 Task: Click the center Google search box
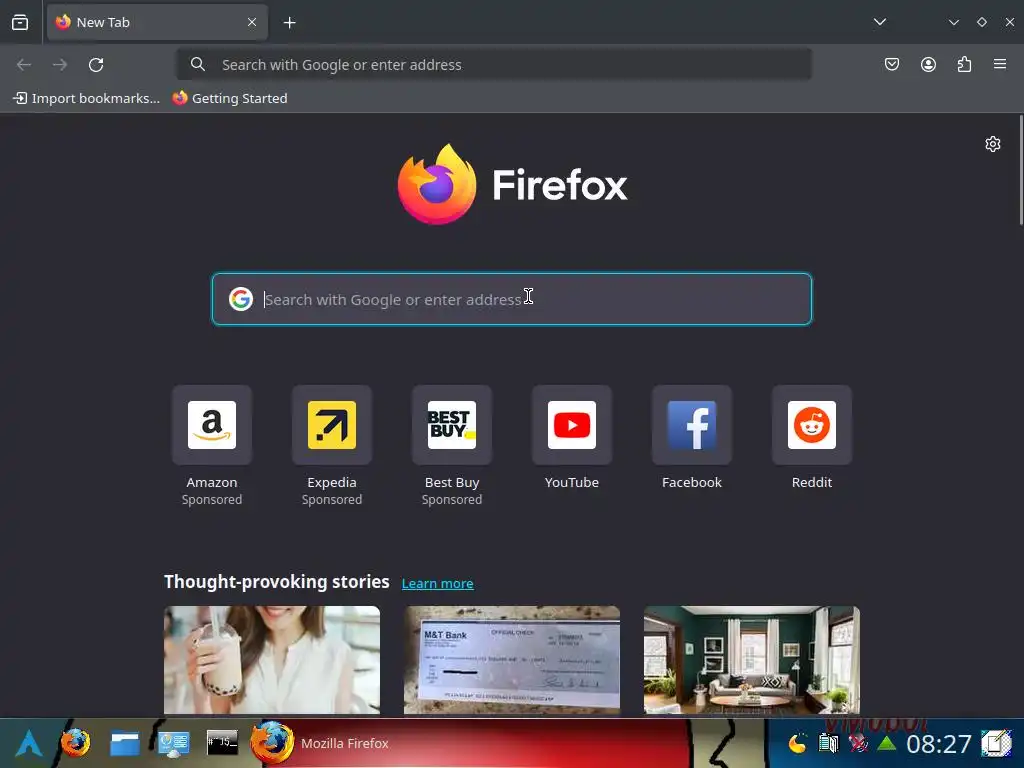tap(512, 299)
